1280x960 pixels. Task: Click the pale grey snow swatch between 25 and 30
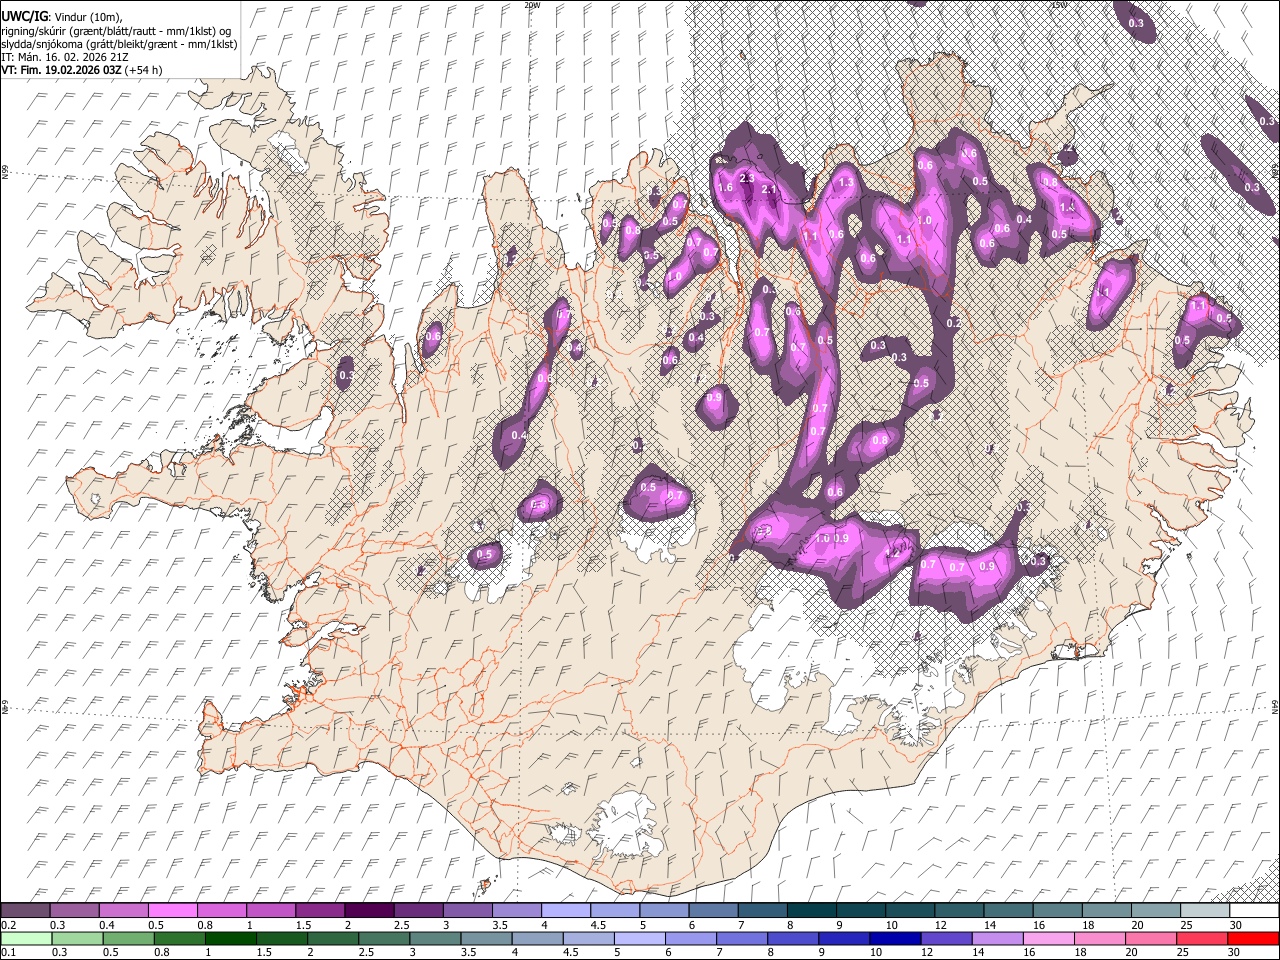pyautogui.click(x=1205, y=911)
